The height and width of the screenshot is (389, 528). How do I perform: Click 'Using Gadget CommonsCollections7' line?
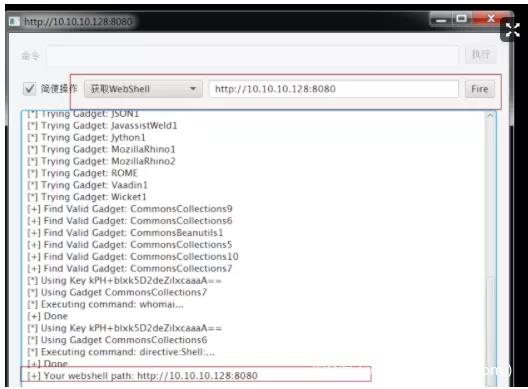[117, 292]
